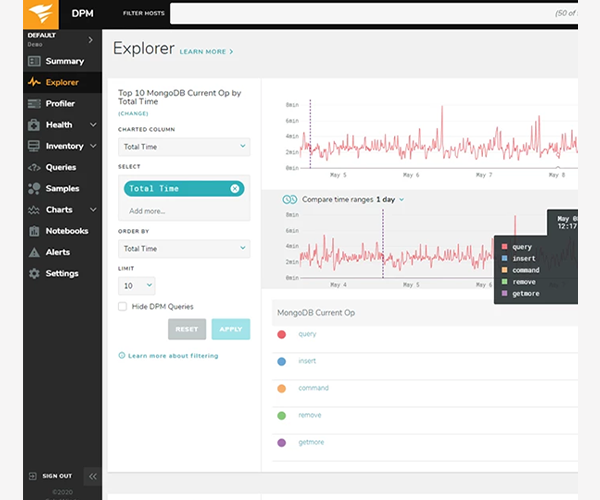
Task: Expand the Default environment chevron
Action: [x=91, y=40]
